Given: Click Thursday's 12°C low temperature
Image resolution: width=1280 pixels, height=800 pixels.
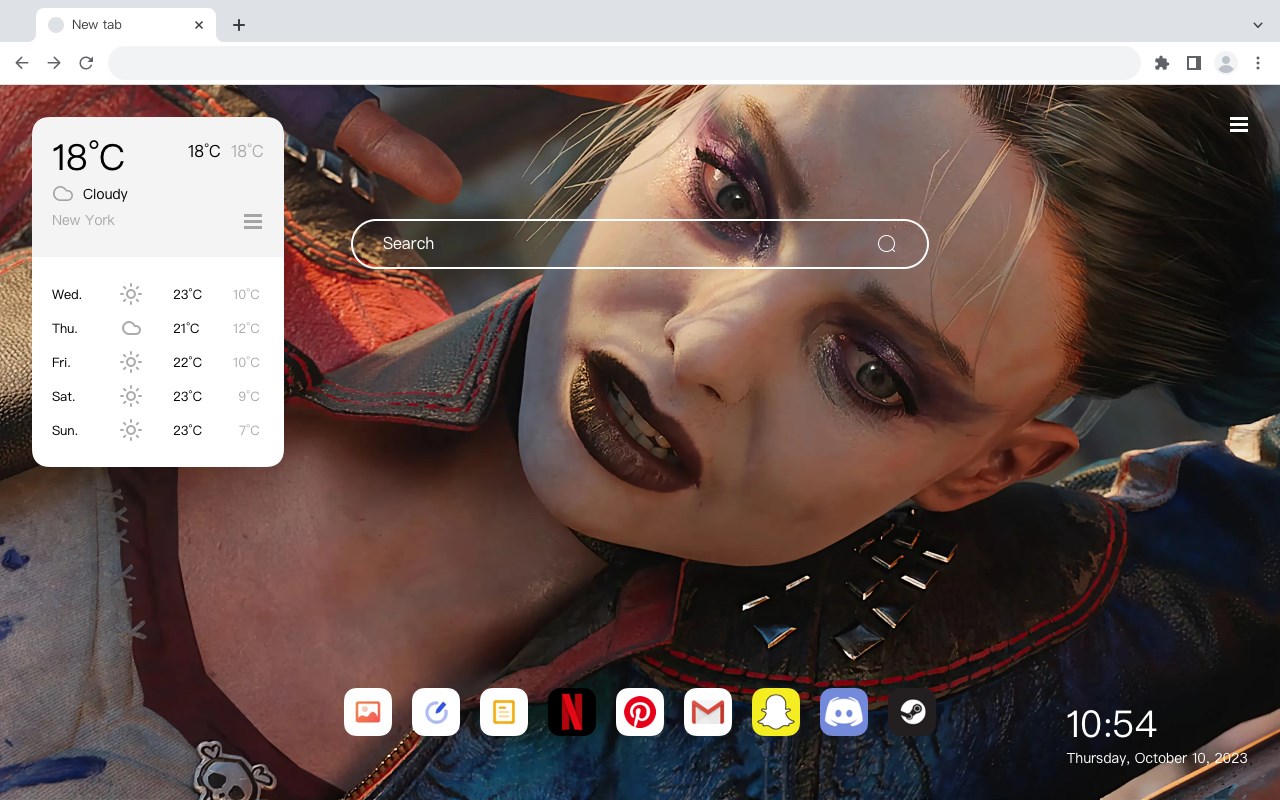Looking at the screenshot, I should (x=247, y=328).
